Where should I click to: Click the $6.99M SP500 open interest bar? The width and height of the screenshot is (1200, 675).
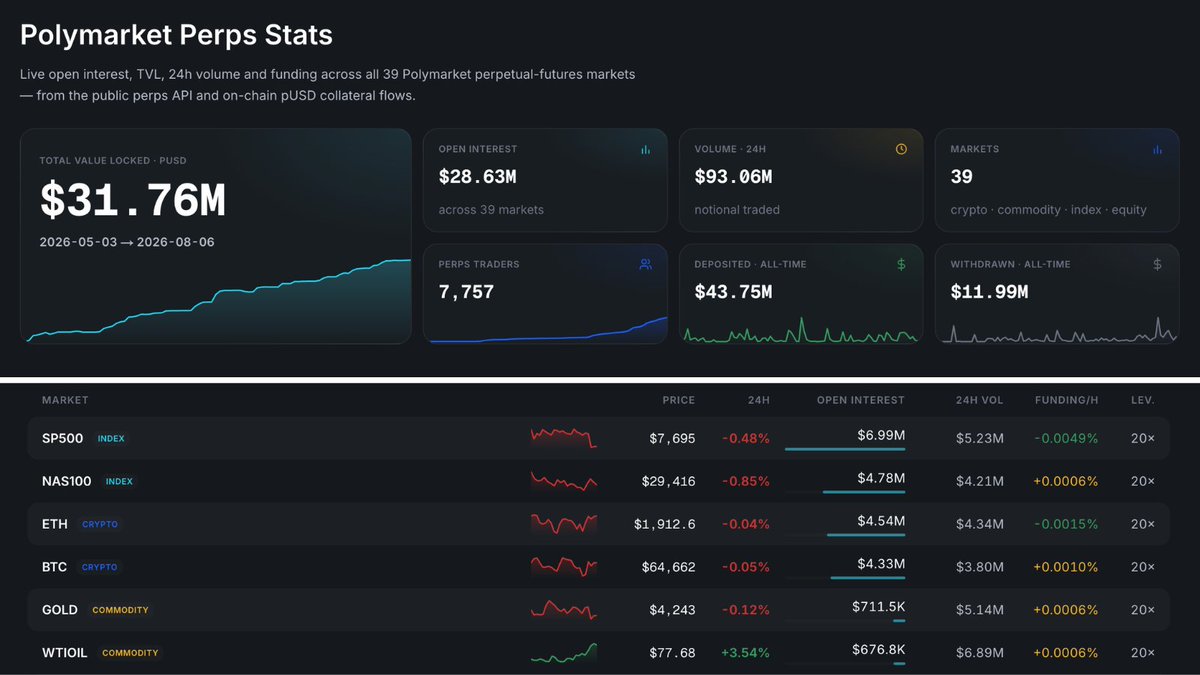pos(845,449)
